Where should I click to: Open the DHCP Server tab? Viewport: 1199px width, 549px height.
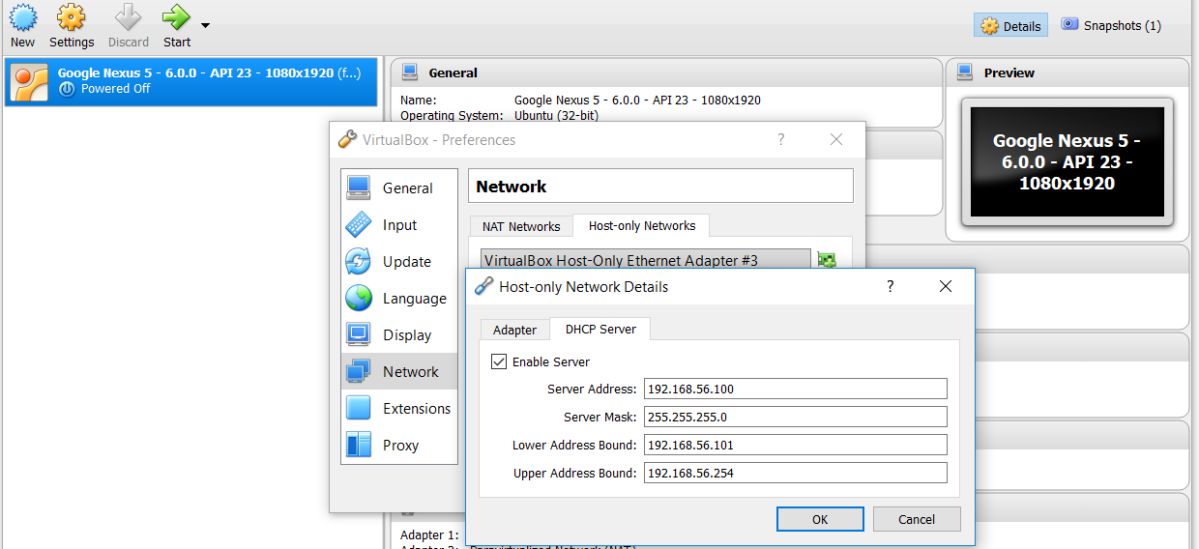600,329
